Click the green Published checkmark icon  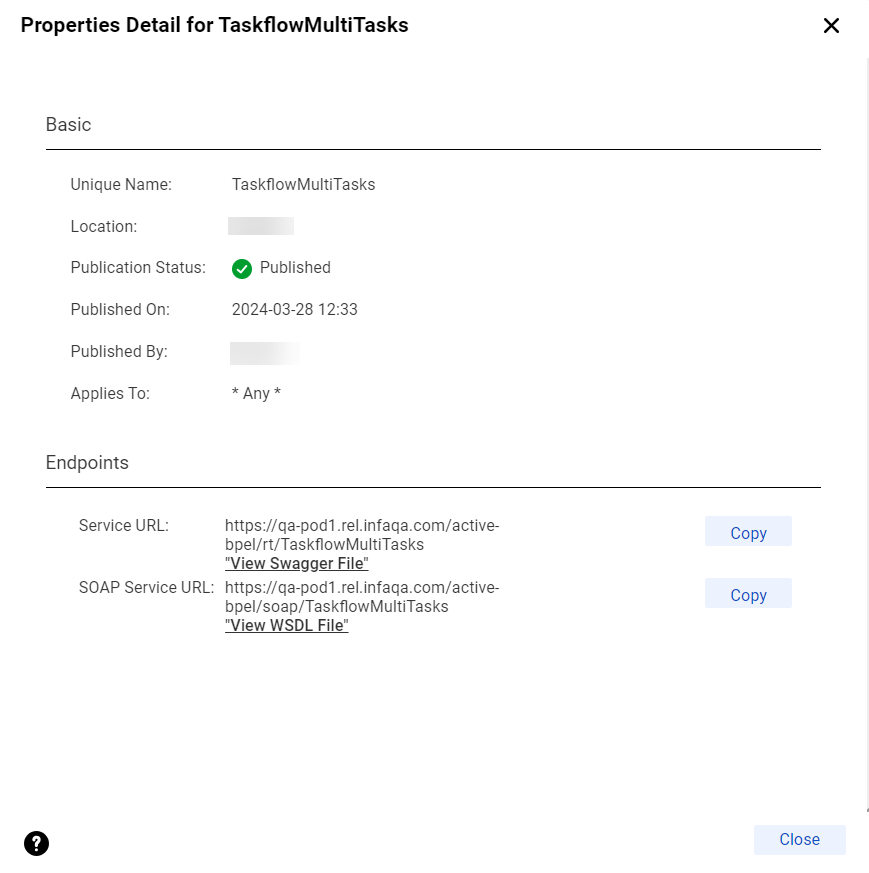tap(242, 268)
